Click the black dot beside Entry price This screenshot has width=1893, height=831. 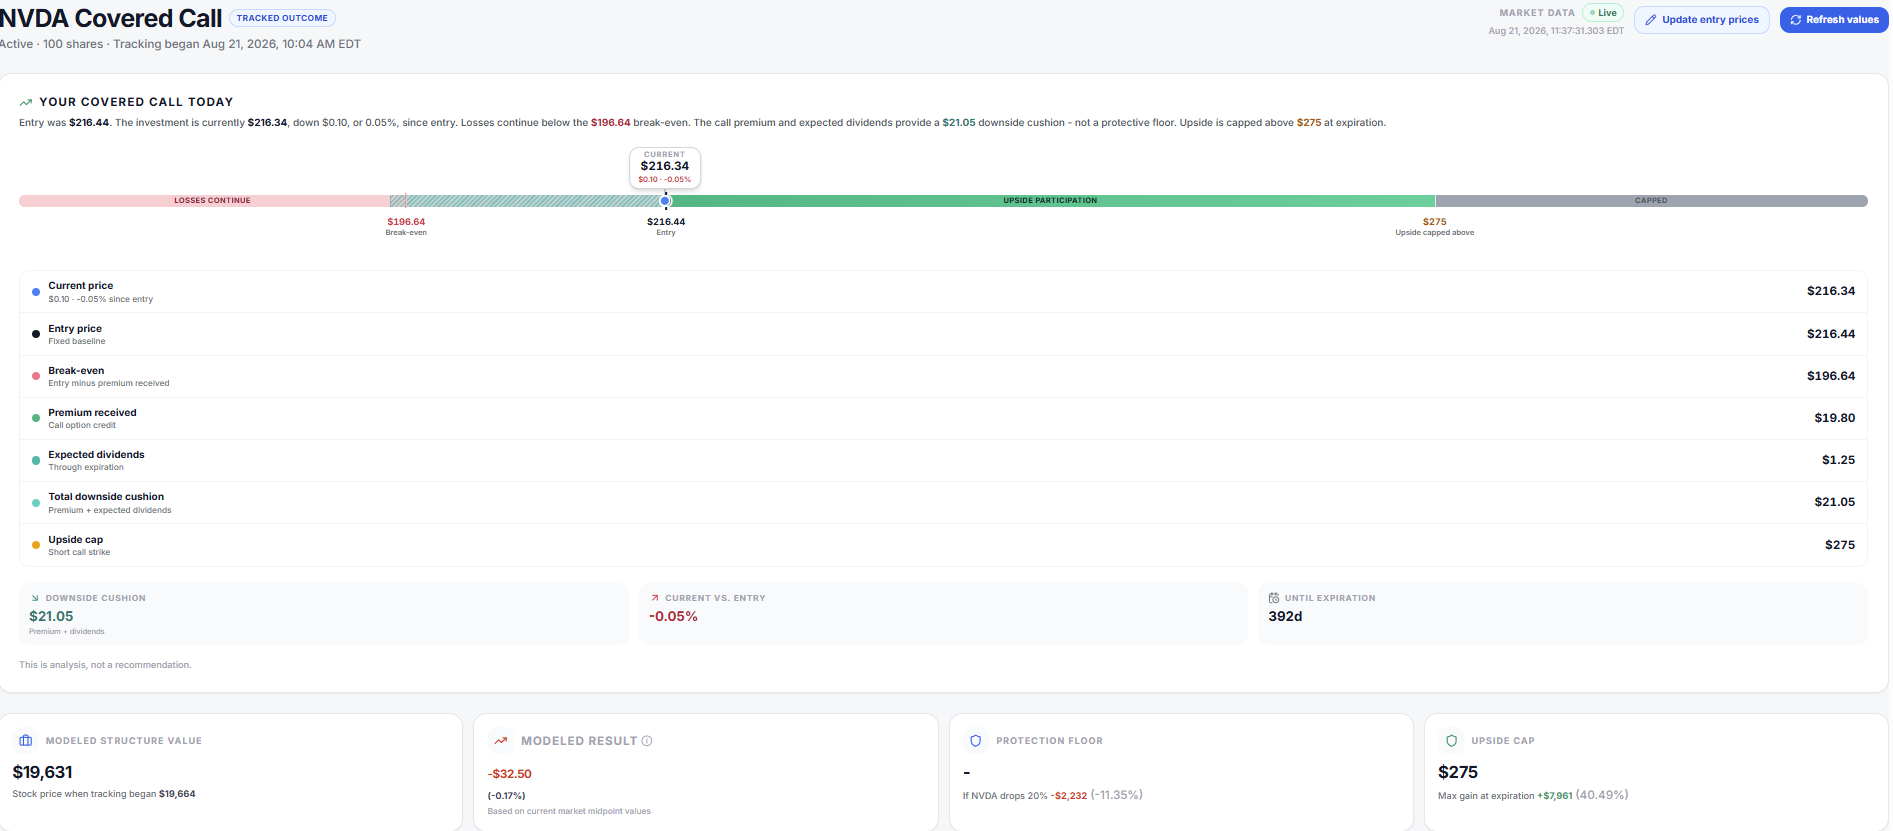(x=36, y=334)
